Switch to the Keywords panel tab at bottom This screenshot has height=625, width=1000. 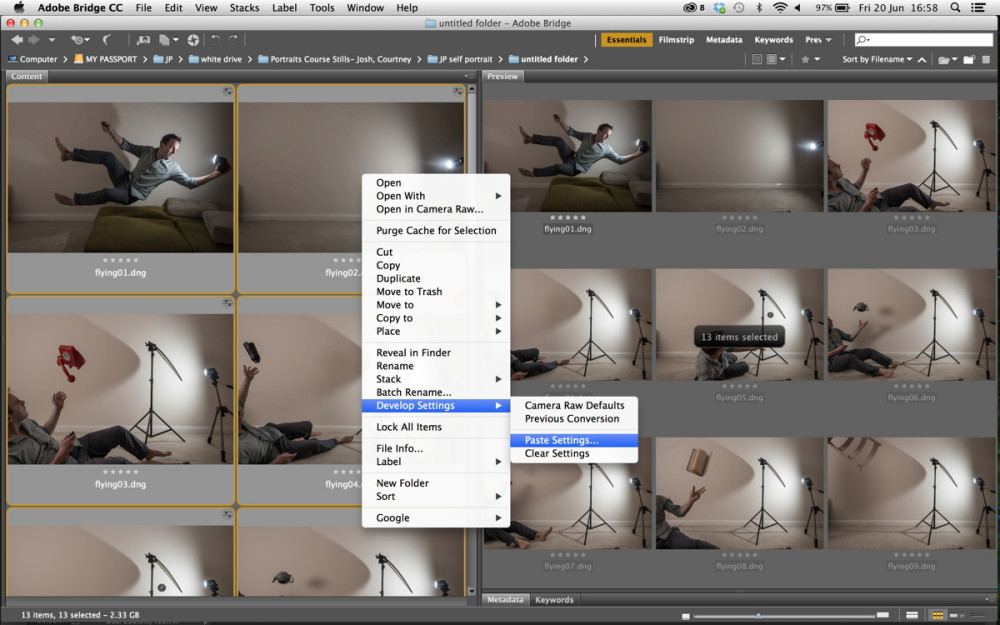(554, 599)
